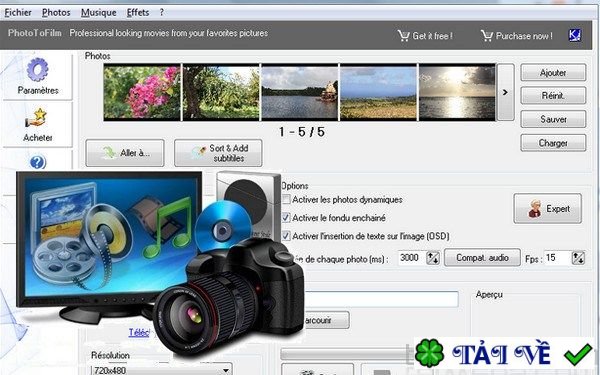Open the Photos menu
The height and width of the screenshot is (375, 600).
[56, 13]
